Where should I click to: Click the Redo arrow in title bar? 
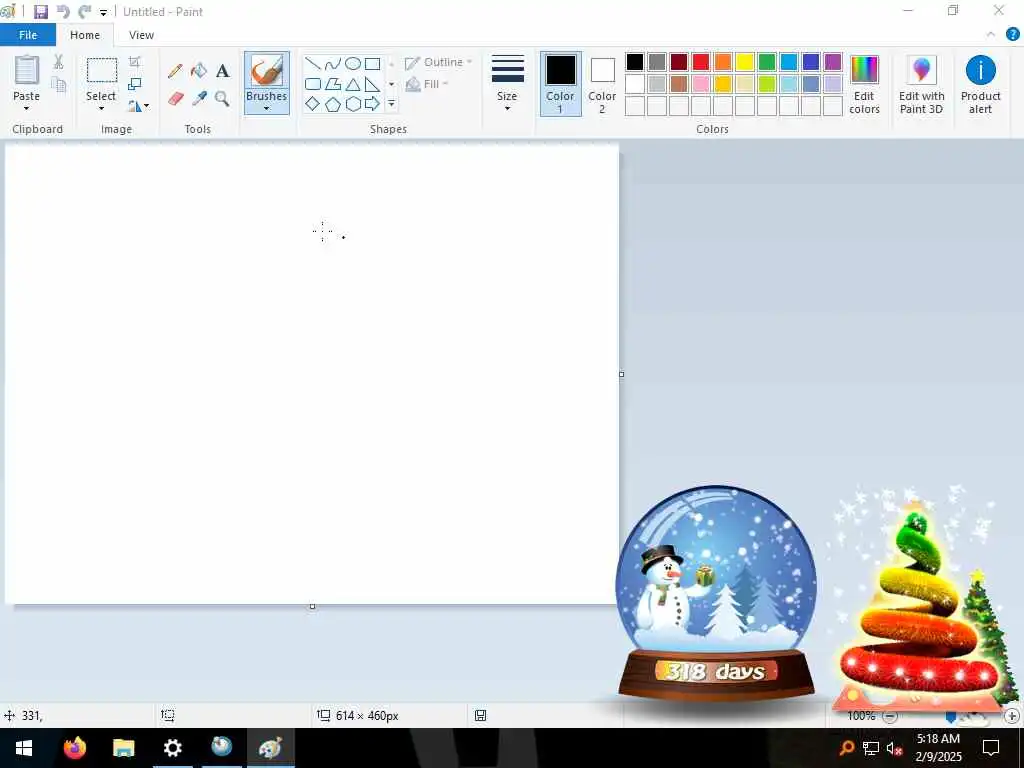84,12
